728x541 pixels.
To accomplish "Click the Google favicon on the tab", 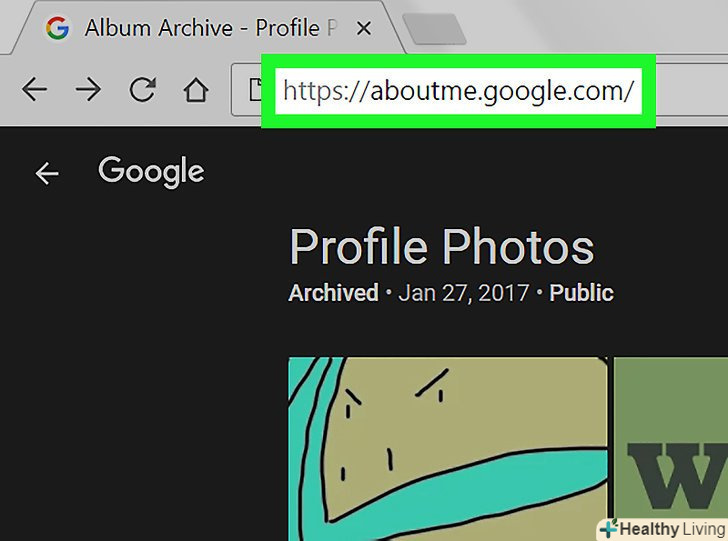I will (58, 28).
